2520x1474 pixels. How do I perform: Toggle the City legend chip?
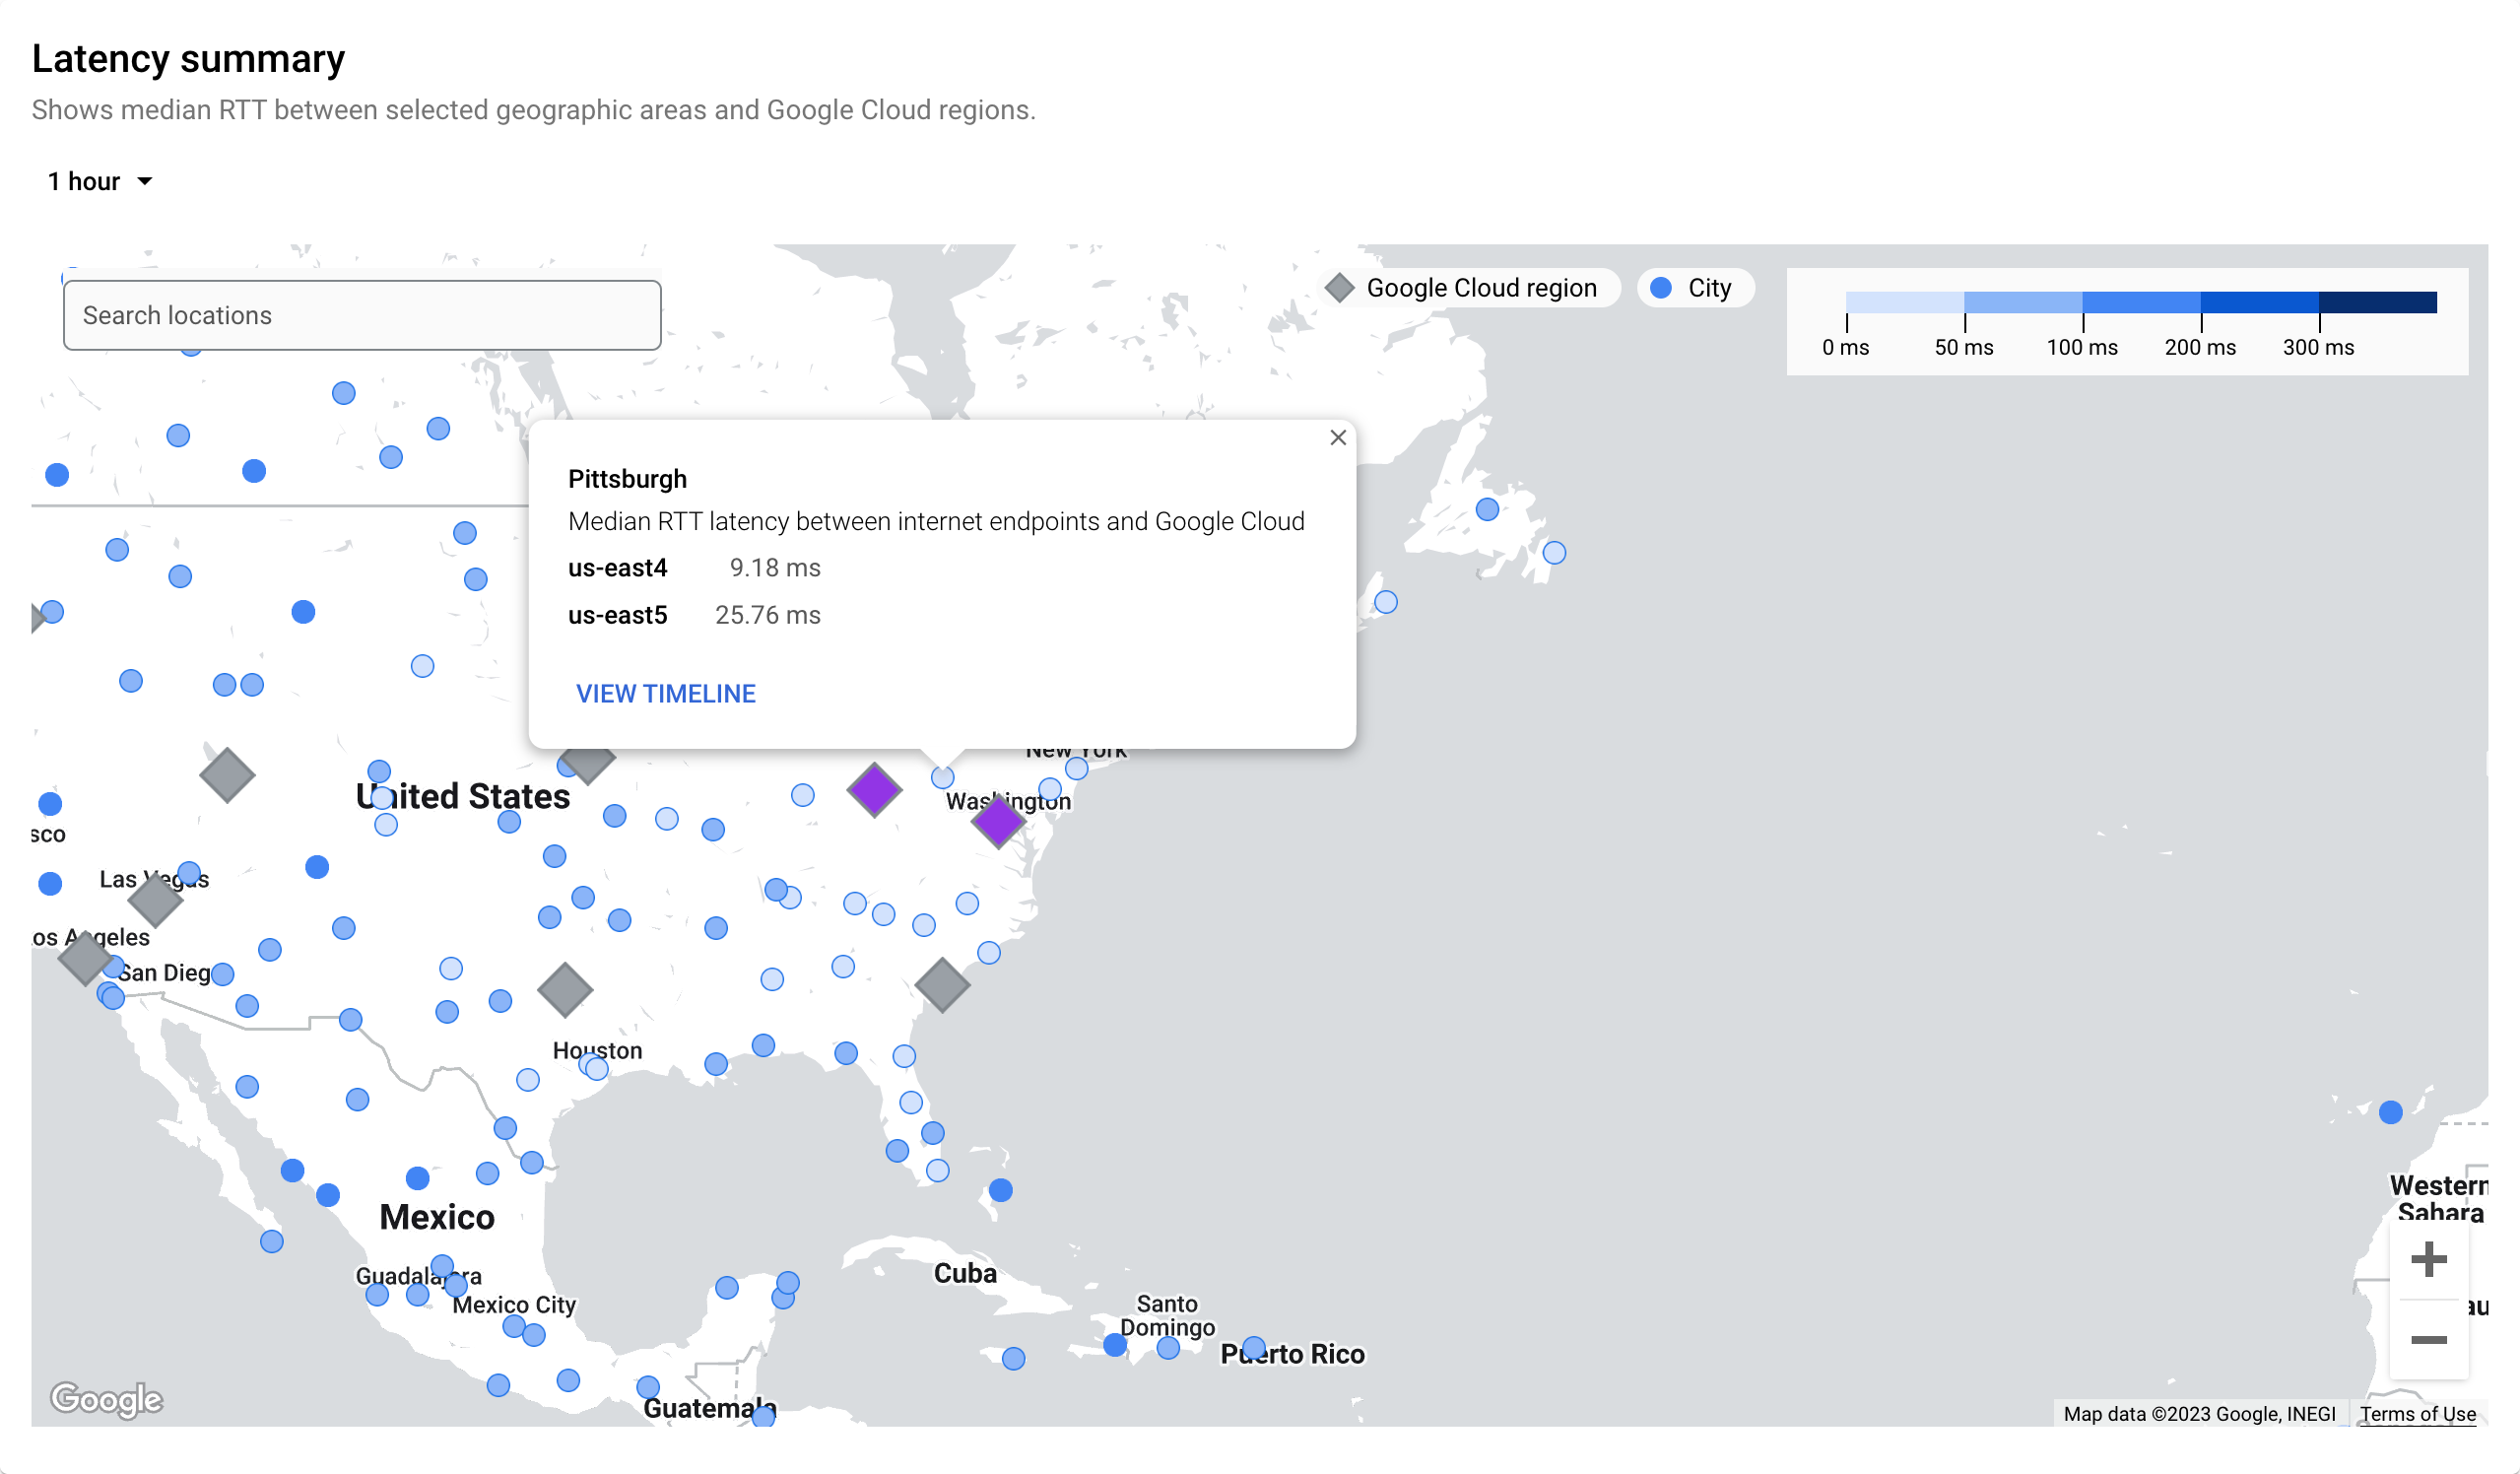click(x=1694, y=288)
